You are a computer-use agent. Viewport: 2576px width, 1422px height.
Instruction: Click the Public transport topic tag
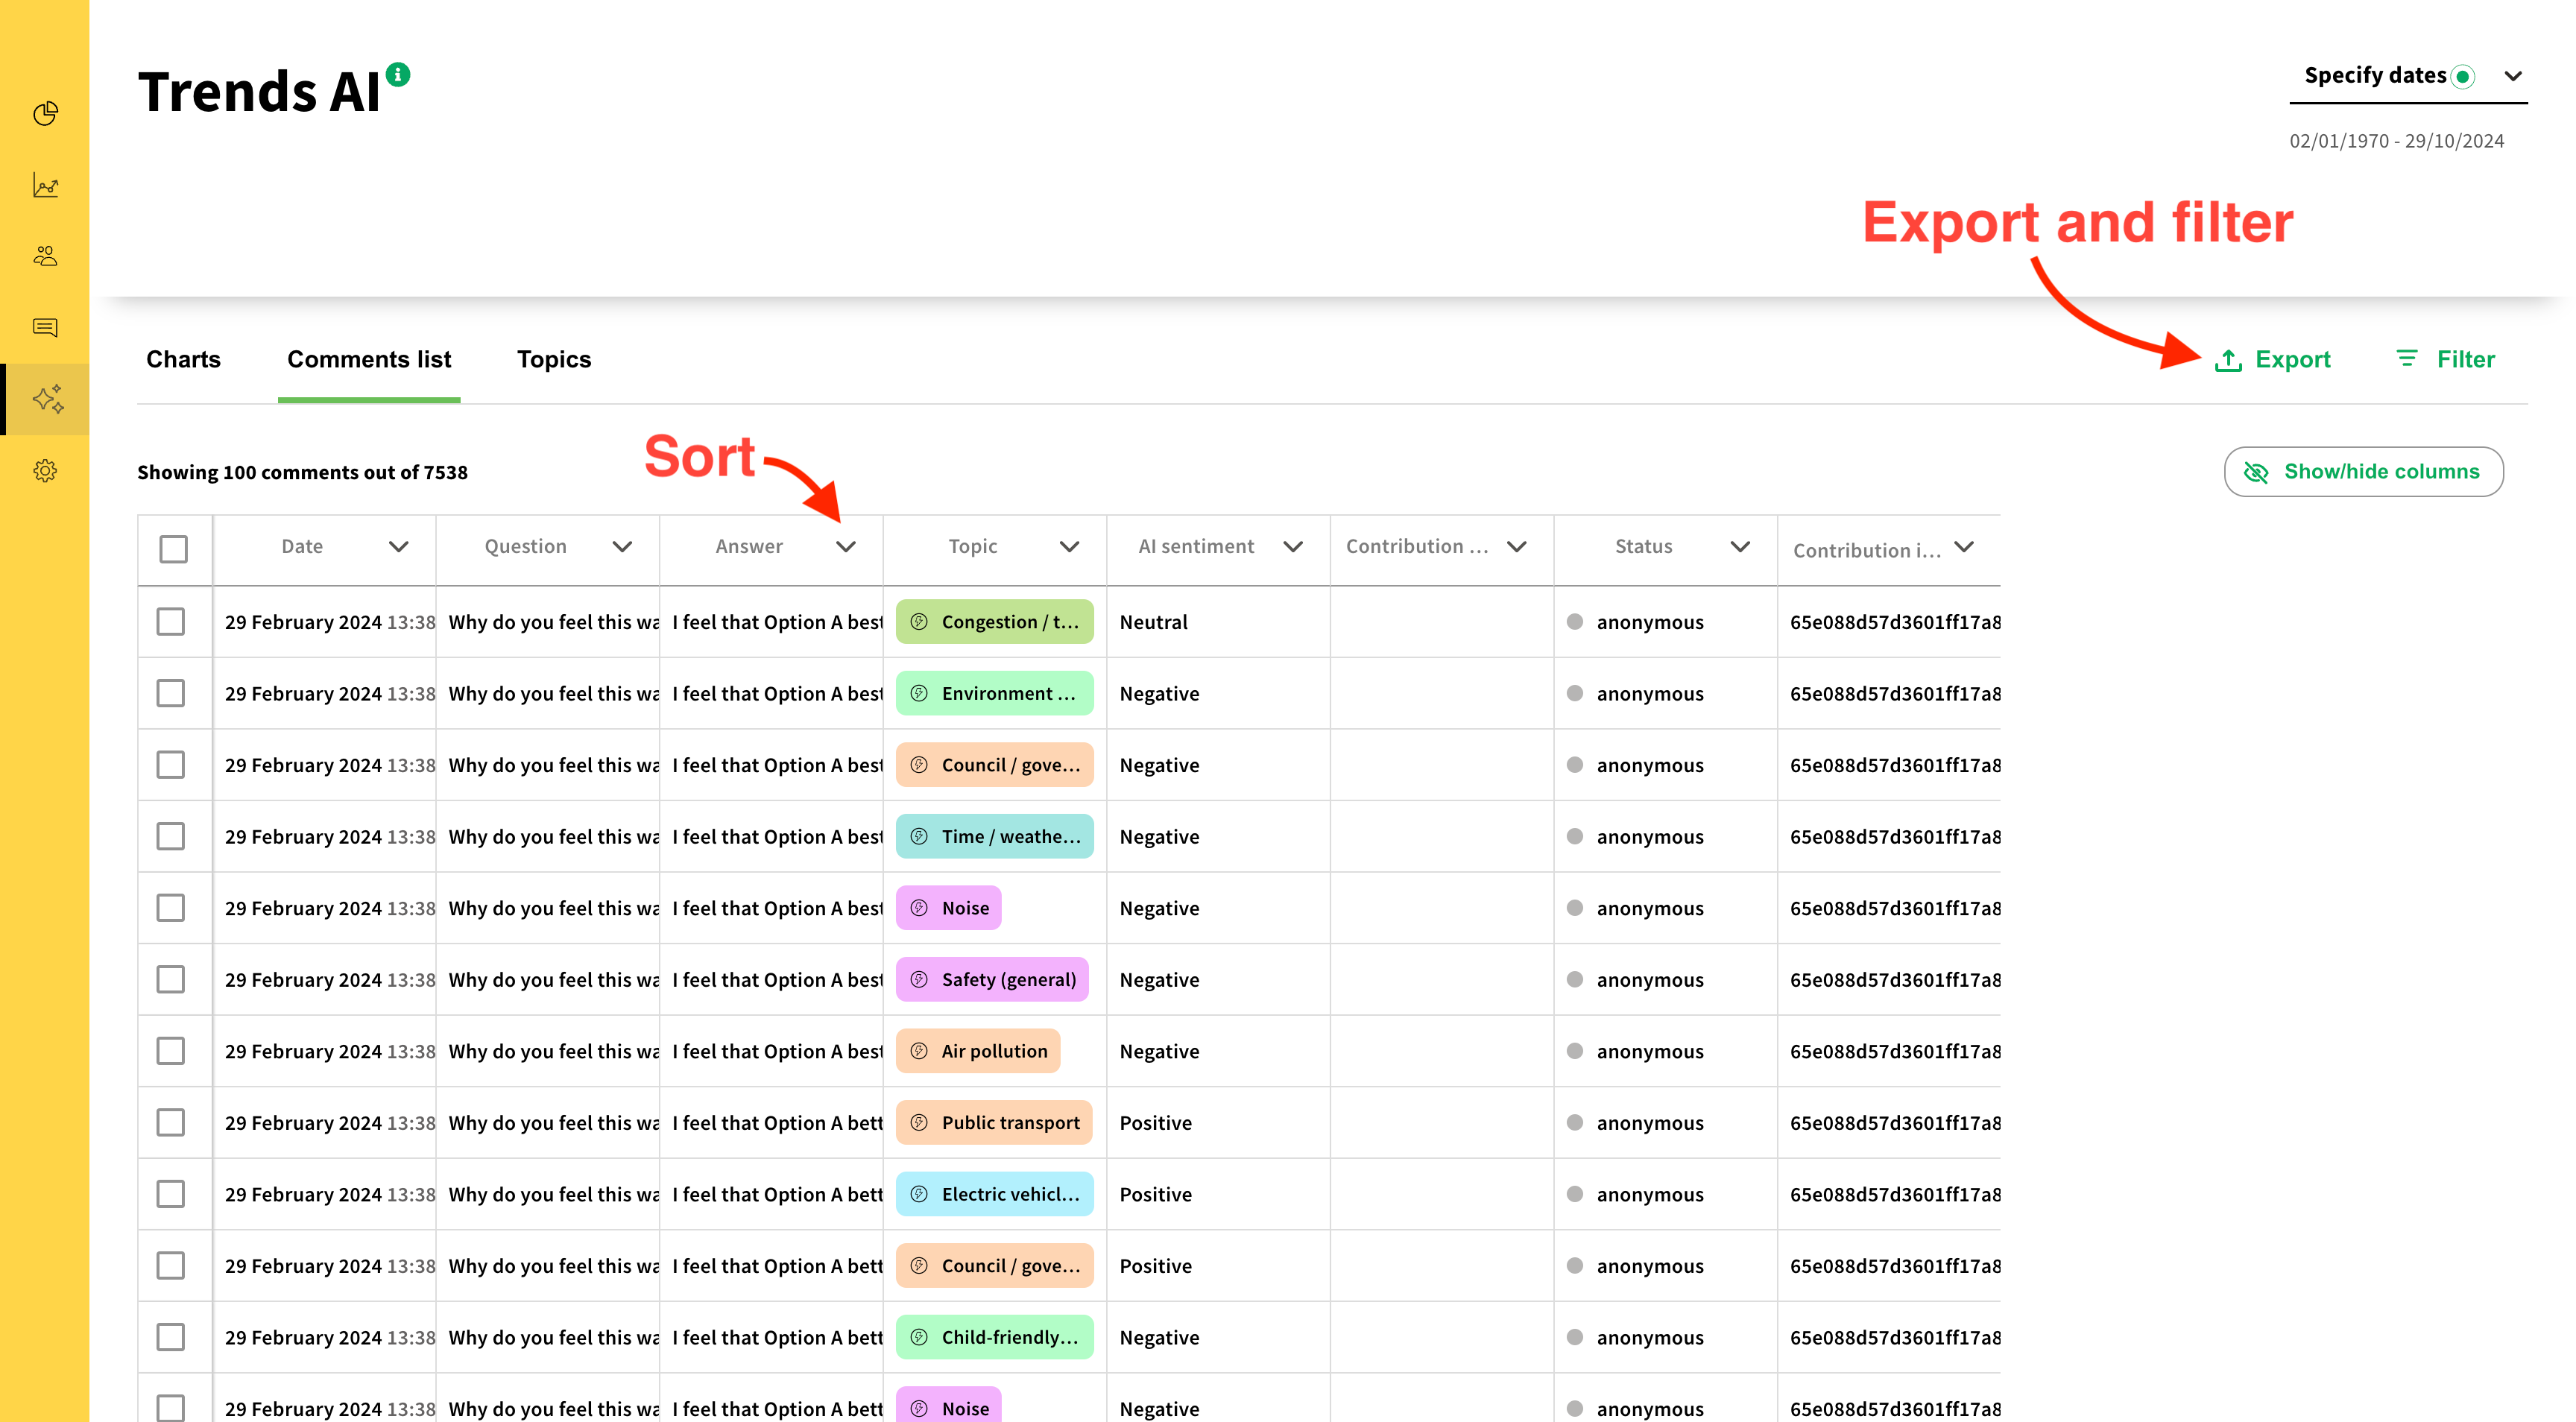tap(994, 1122)
